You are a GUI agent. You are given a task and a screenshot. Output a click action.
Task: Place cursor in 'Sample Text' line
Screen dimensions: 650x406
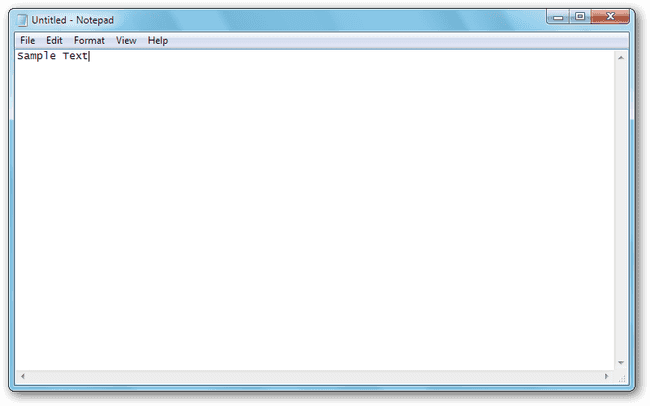(x=53, y=56)
